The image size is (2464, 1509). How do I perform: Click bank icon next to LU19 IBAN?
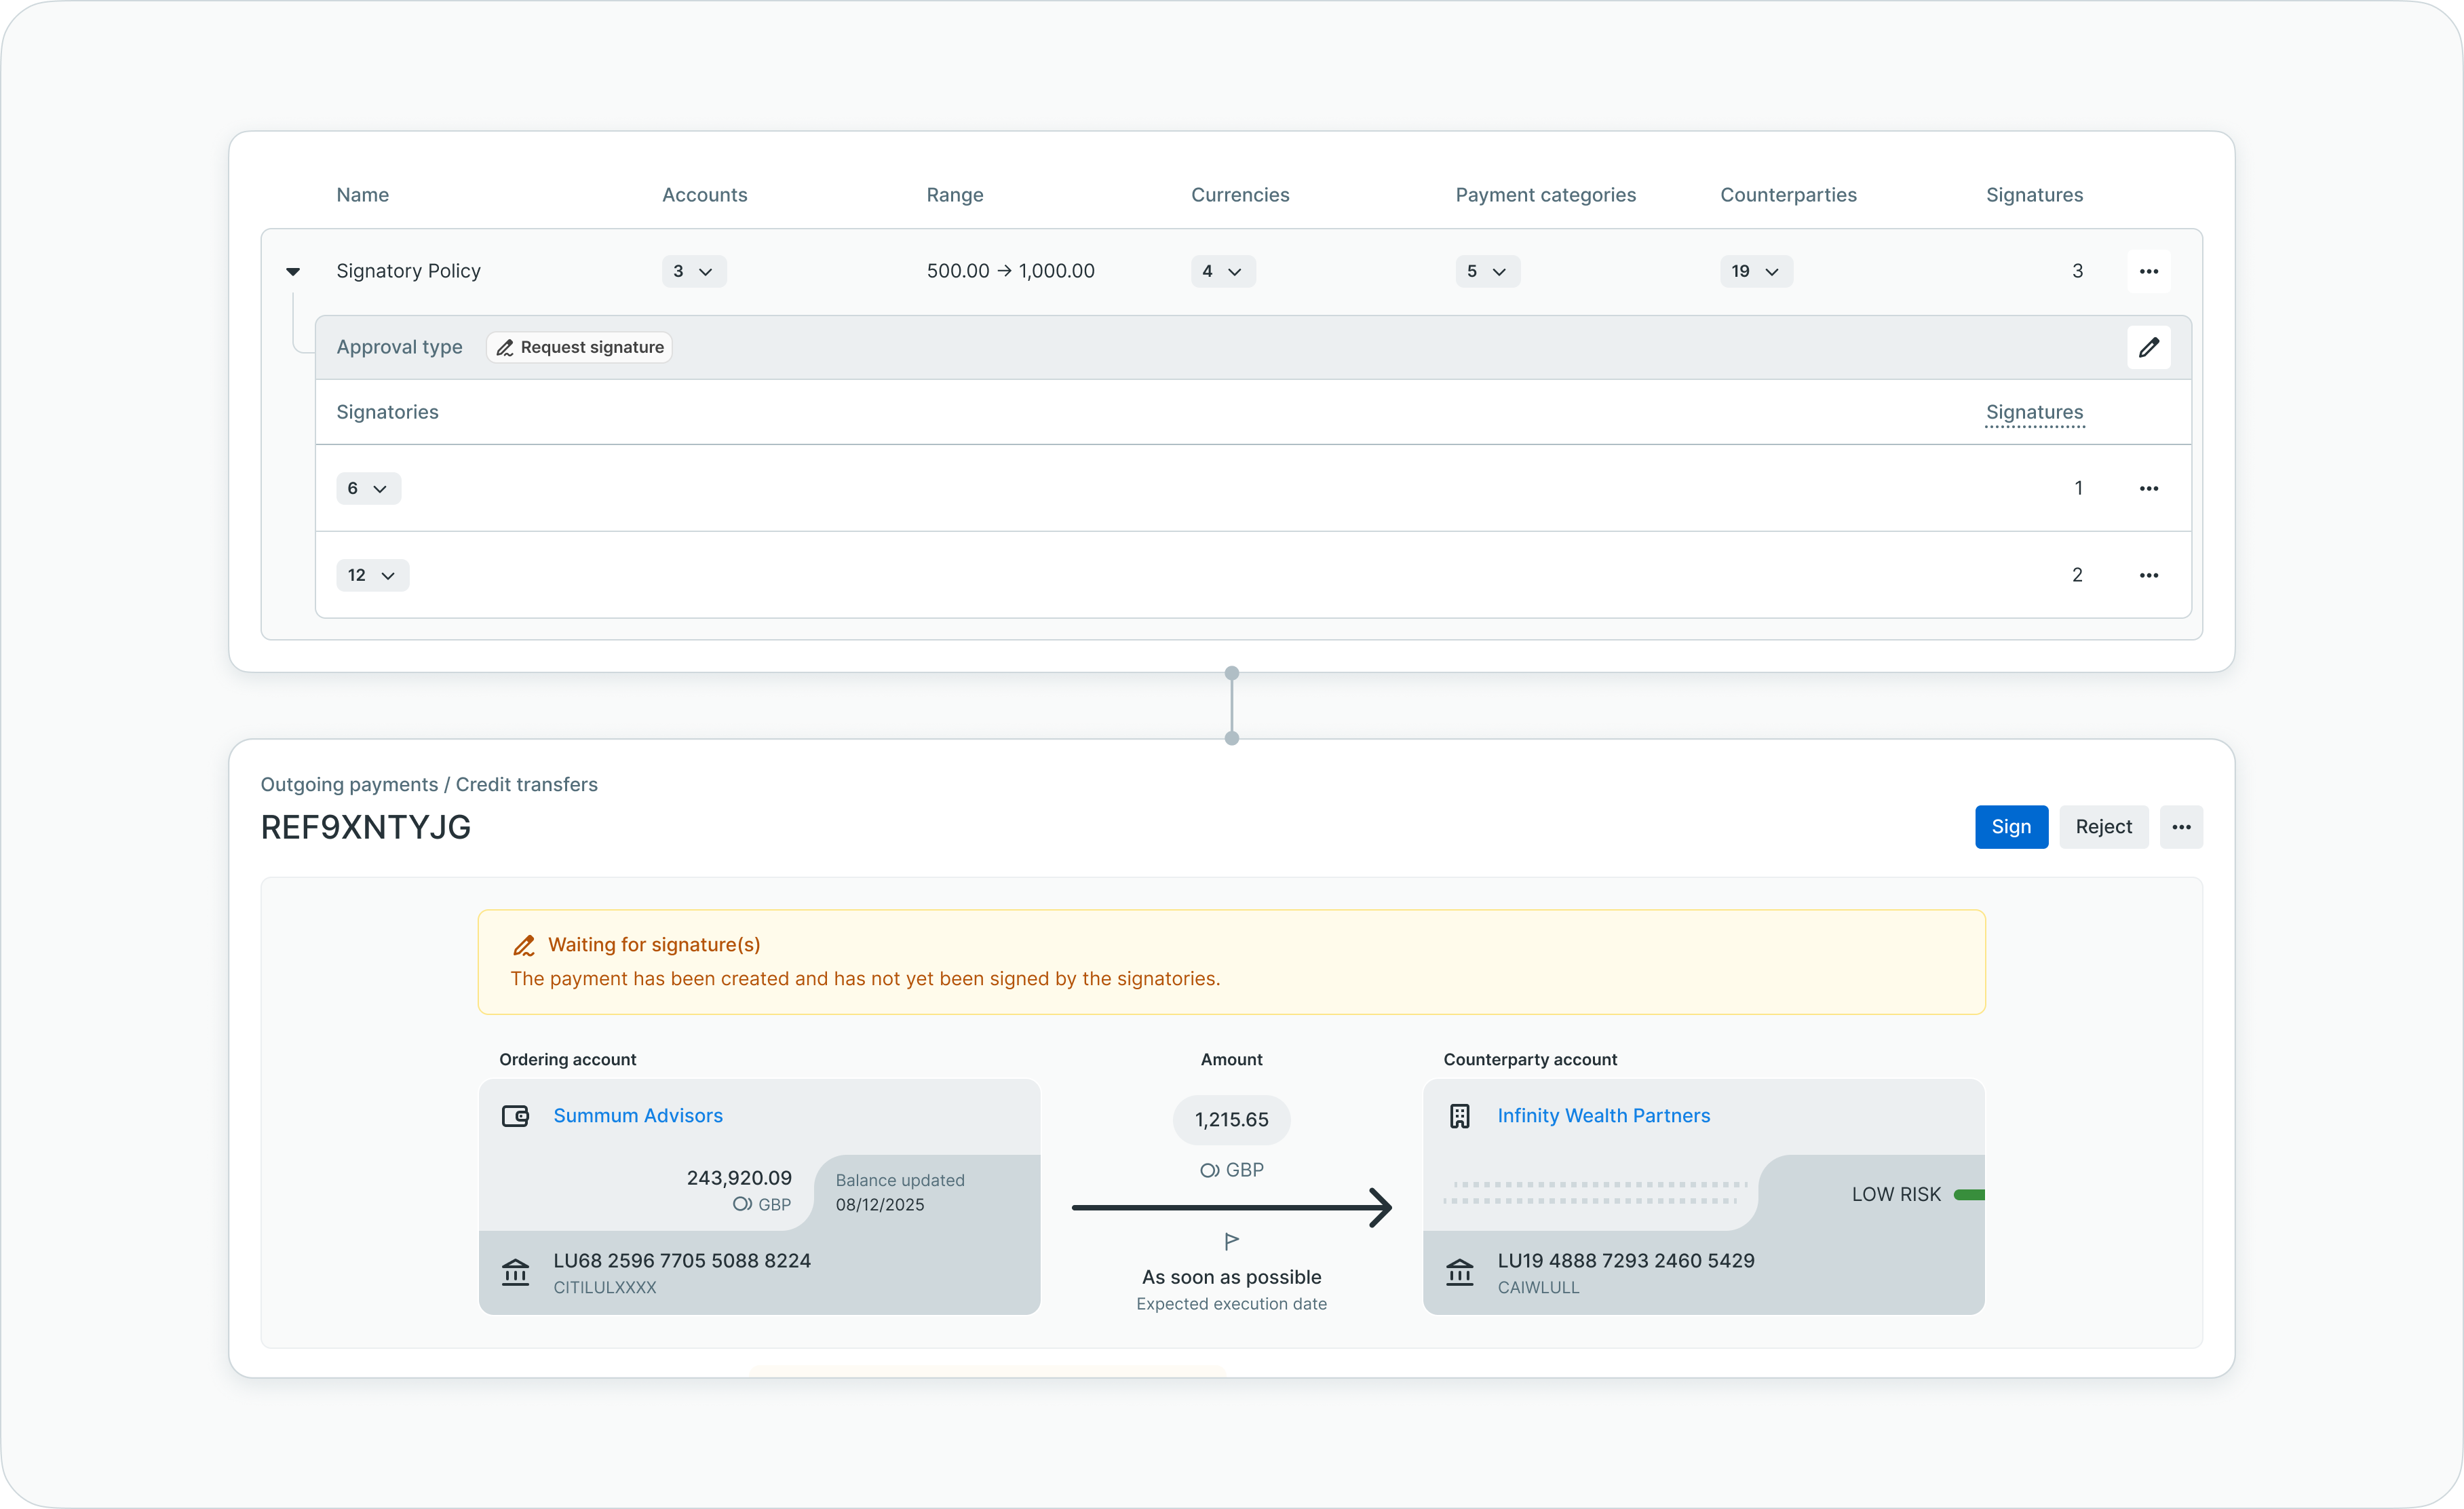pos(1460,1272)
